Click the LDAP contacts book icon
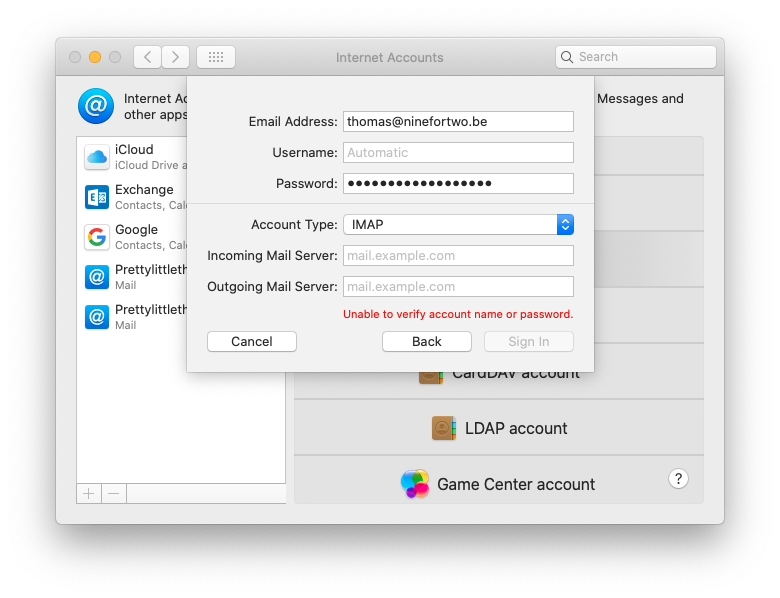Viewport: 780px width, 598px height. point(444,428)
